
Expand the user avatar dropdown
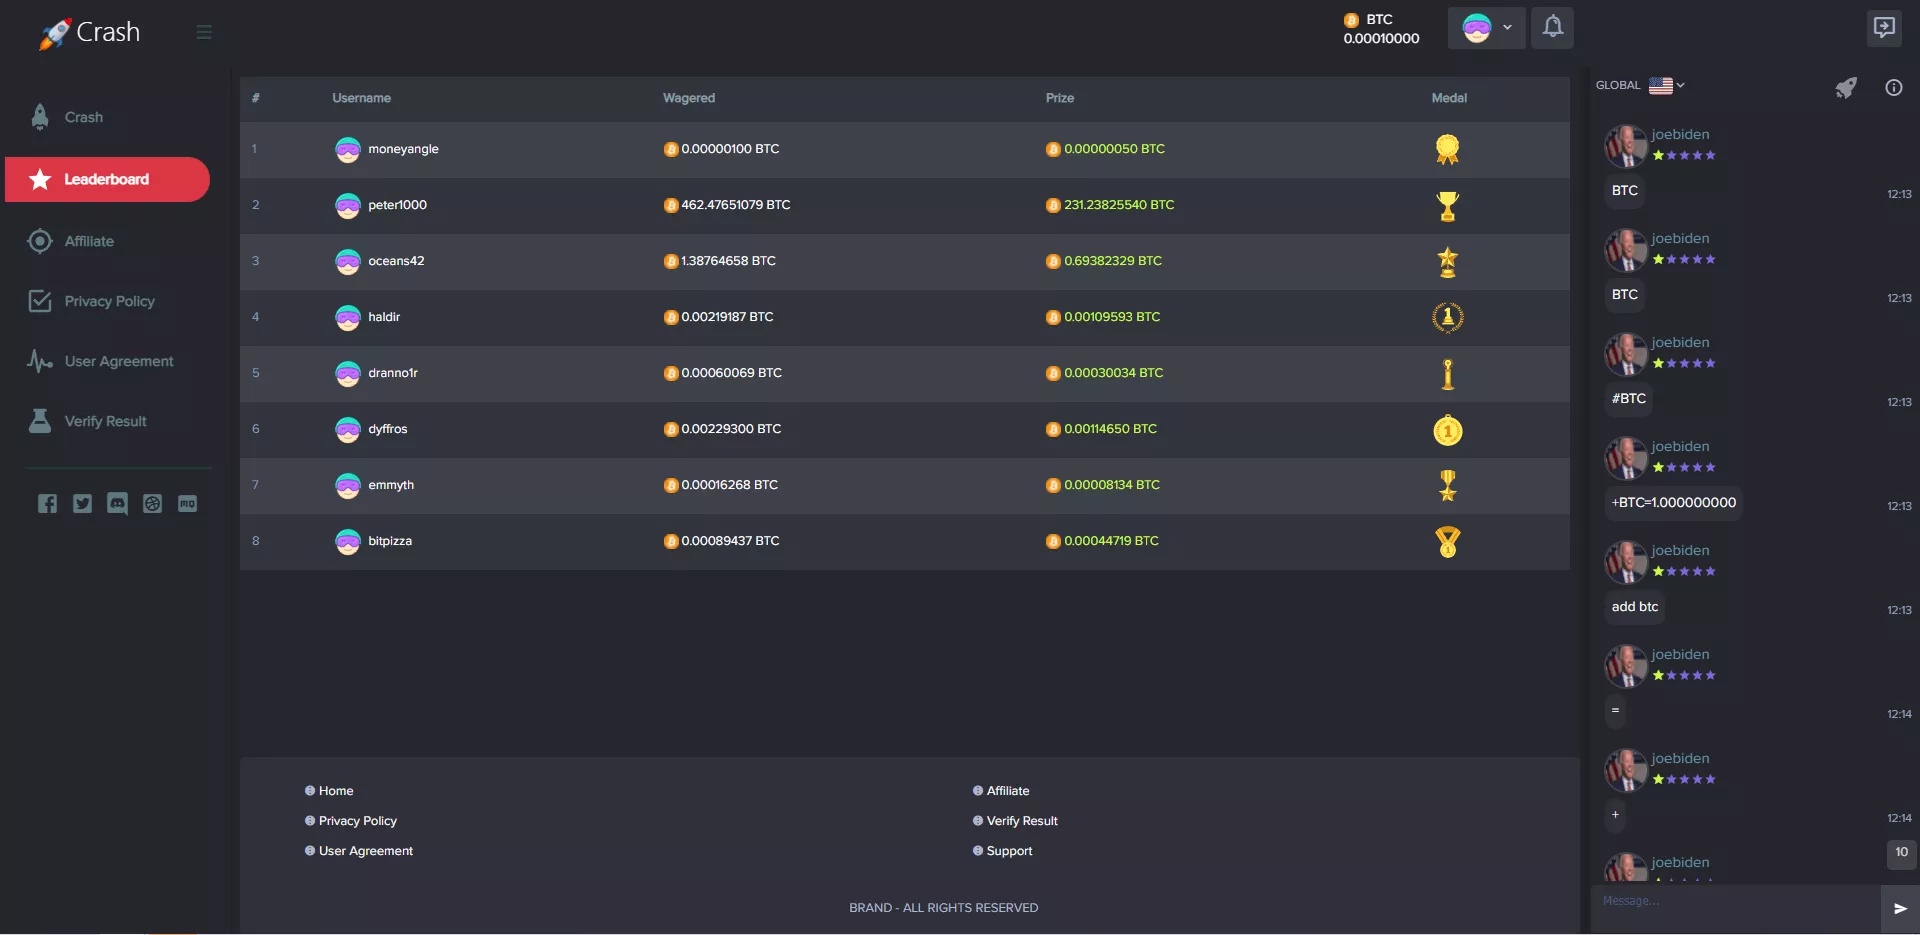click(x=1486, y=28)
